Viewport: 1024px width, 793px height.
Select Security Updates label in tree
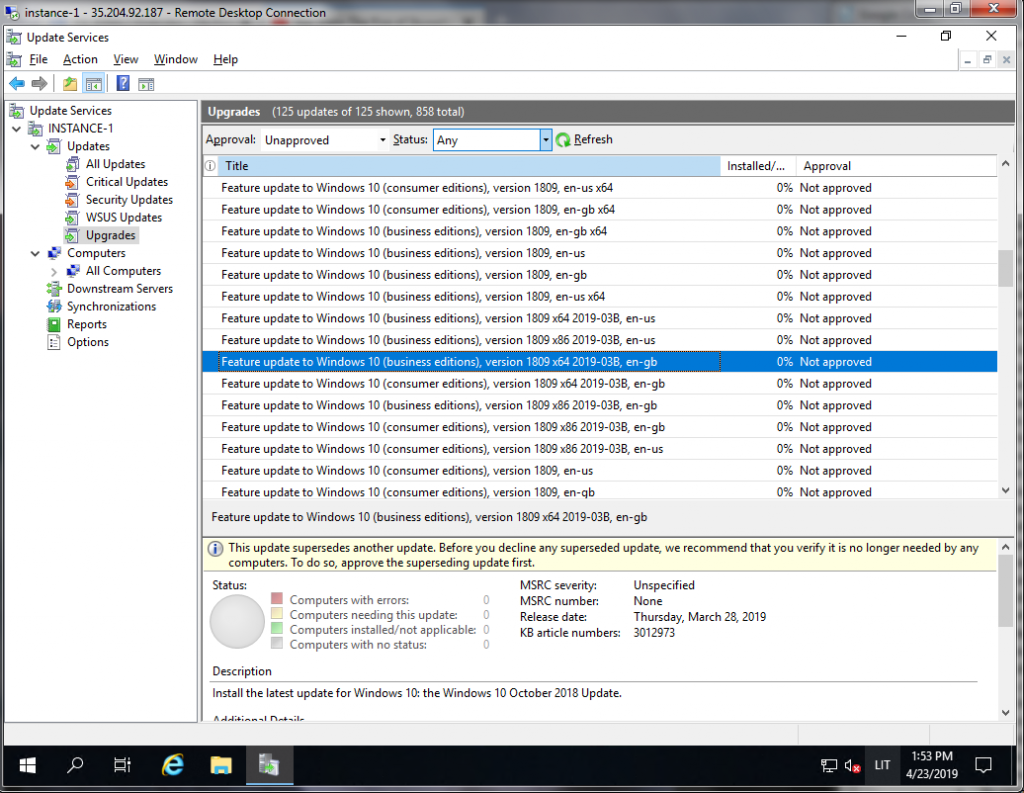click(129, 200)
